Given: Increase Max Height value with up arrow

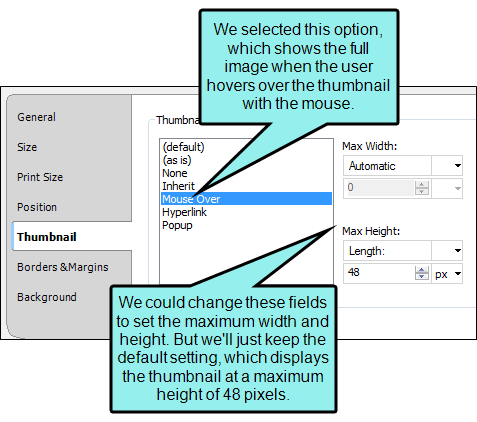Looking at the screenshot, I should tap(422, 270).
